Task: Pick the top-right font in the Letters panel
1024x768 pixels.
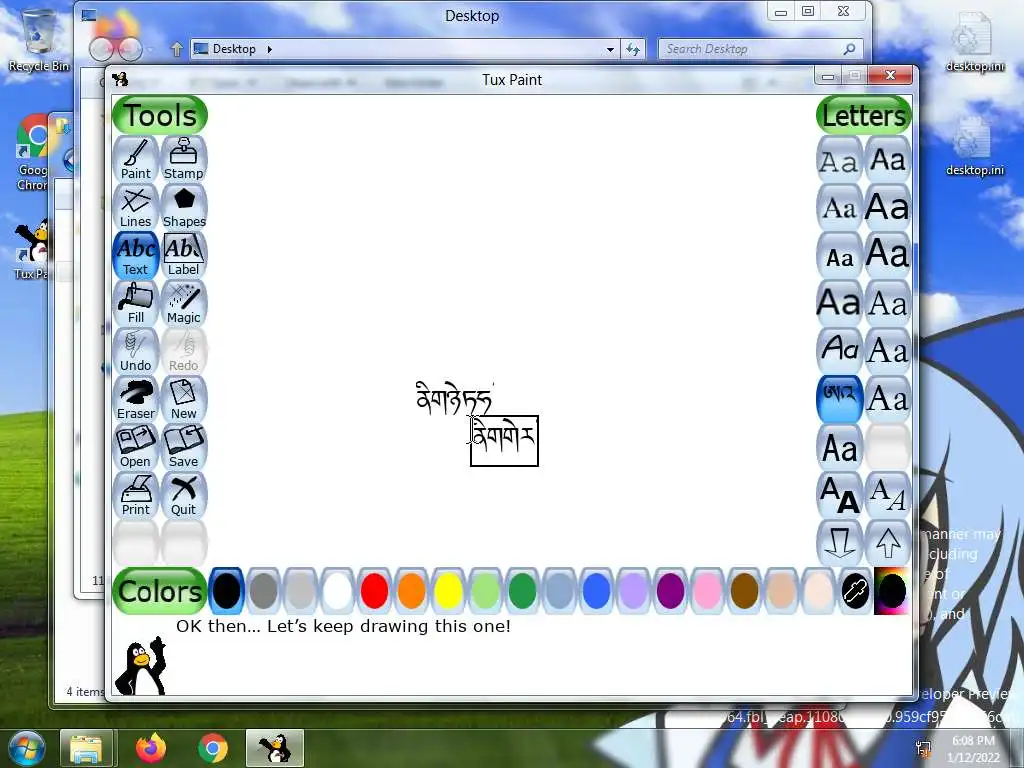Action: tap(888, 159)
